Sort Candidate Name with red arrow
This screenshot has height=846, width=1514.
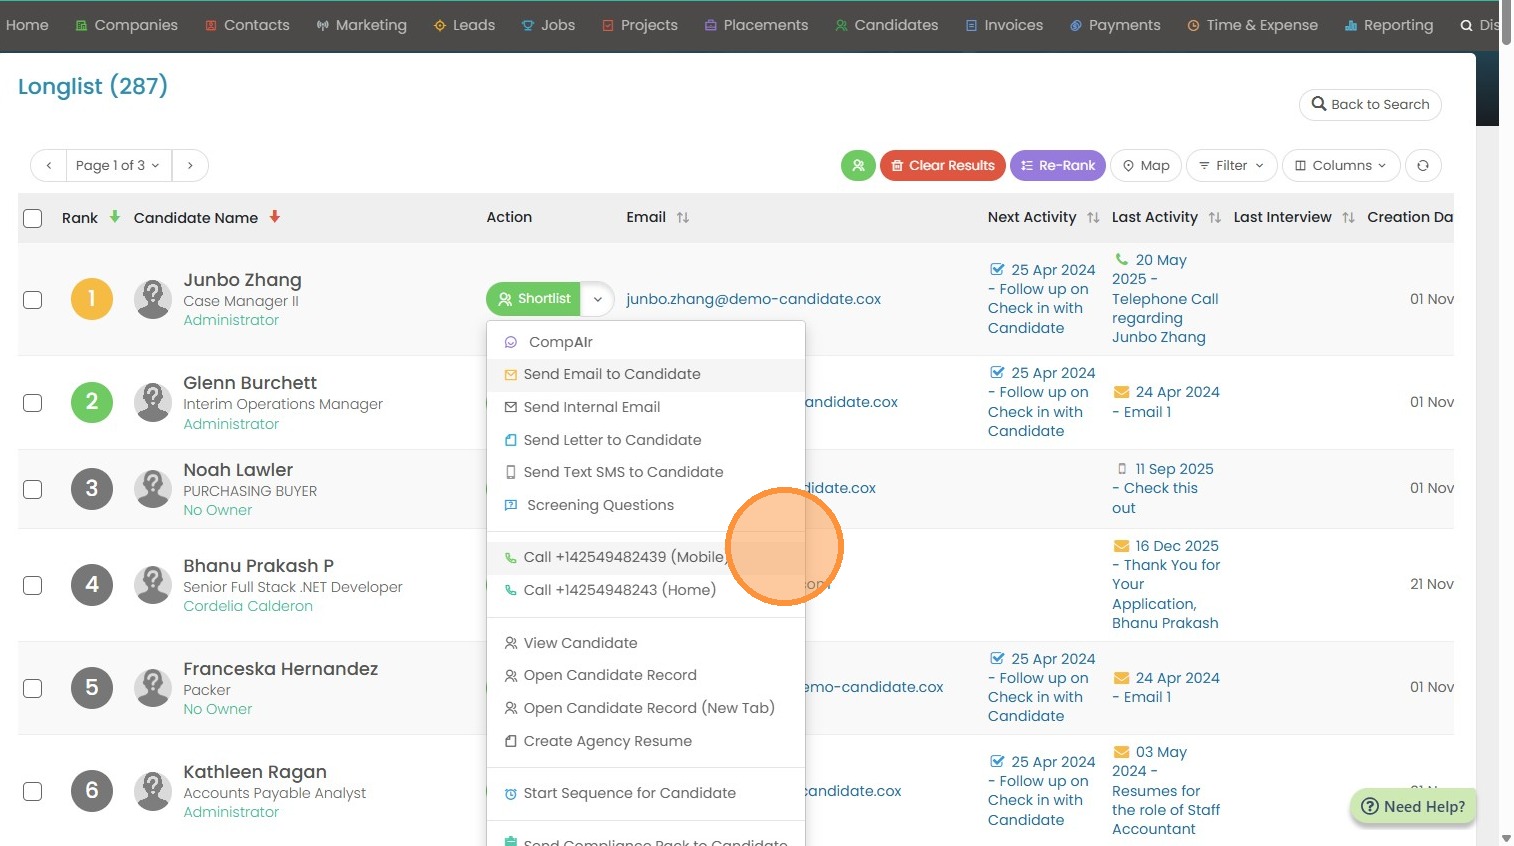[275, 217]
